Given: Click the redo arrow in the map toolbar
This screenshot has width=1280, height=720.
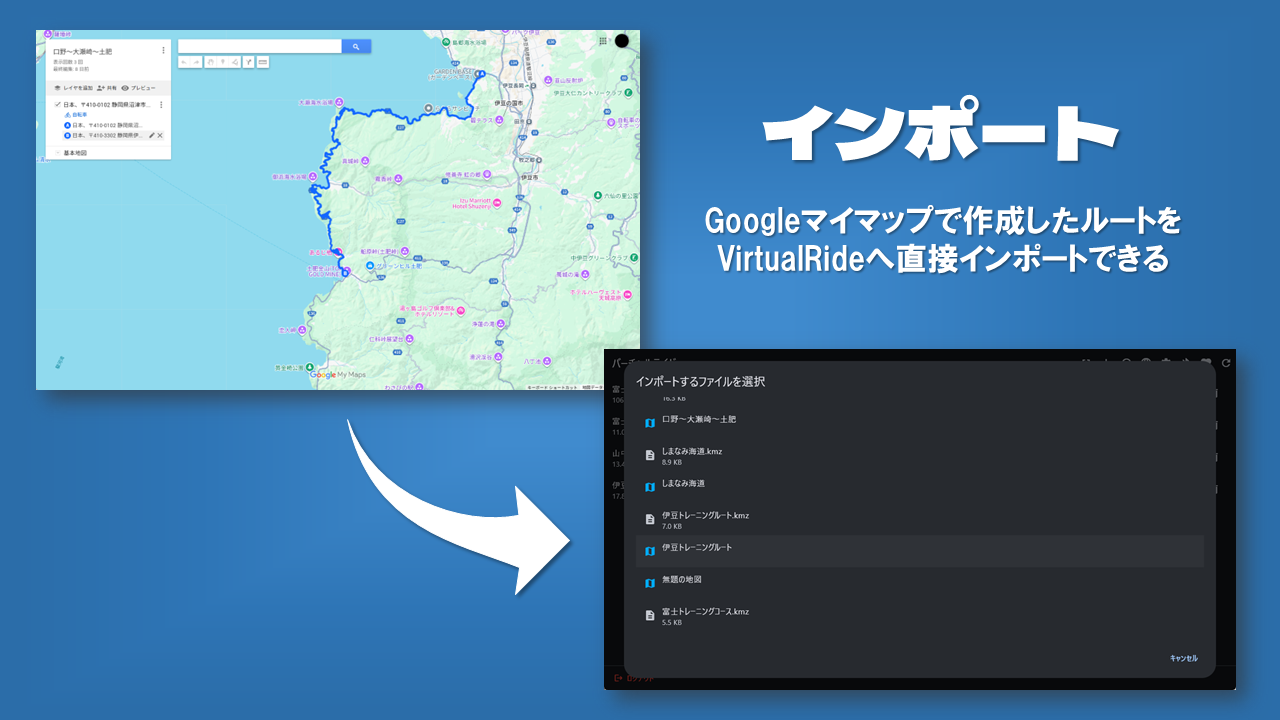Looking at the screenshot, I should tap(197, 62).
